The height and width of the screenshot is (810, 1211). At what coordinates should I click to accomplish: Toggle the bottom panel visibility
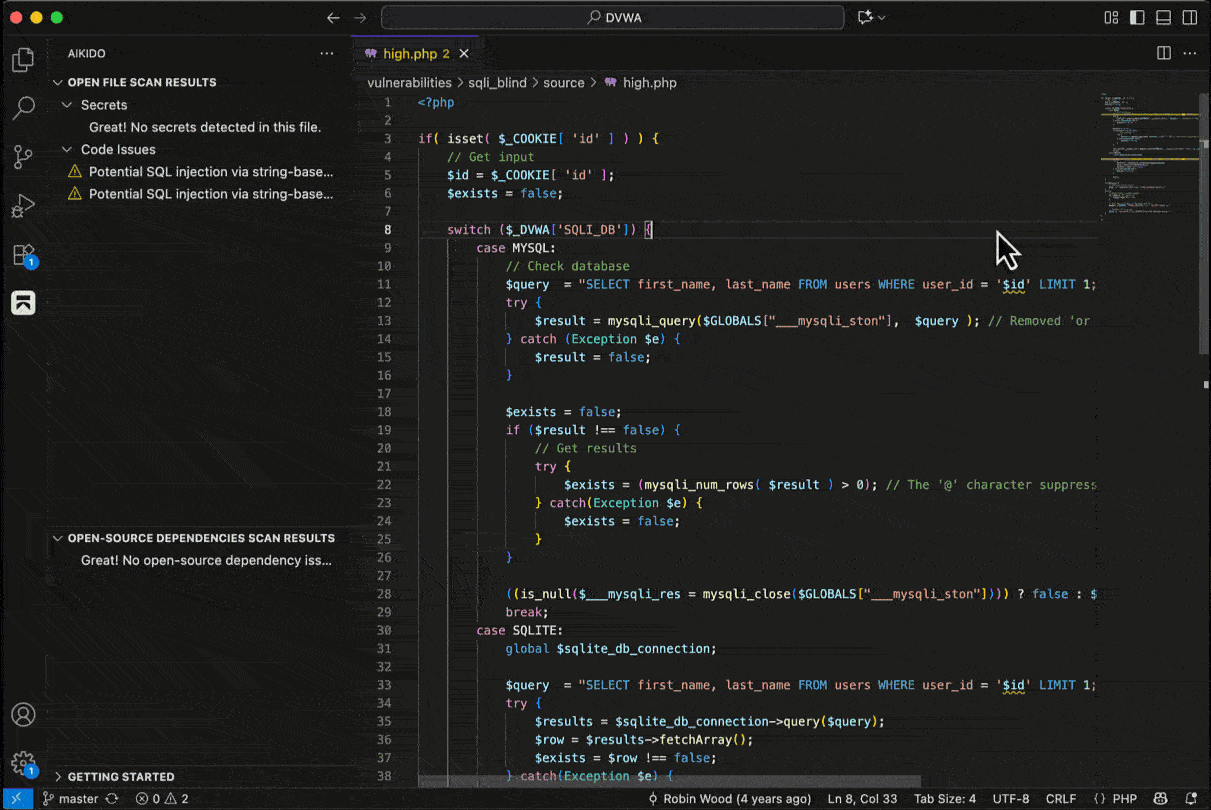1163,17
